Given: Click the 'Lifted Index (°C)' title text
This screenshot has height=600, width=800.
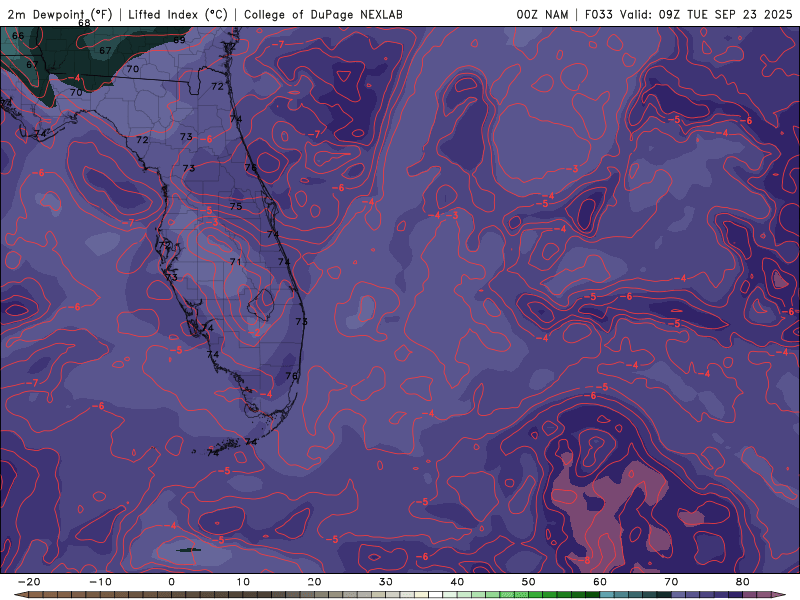Looking at the screenshot, I should (x=178, y=14).
